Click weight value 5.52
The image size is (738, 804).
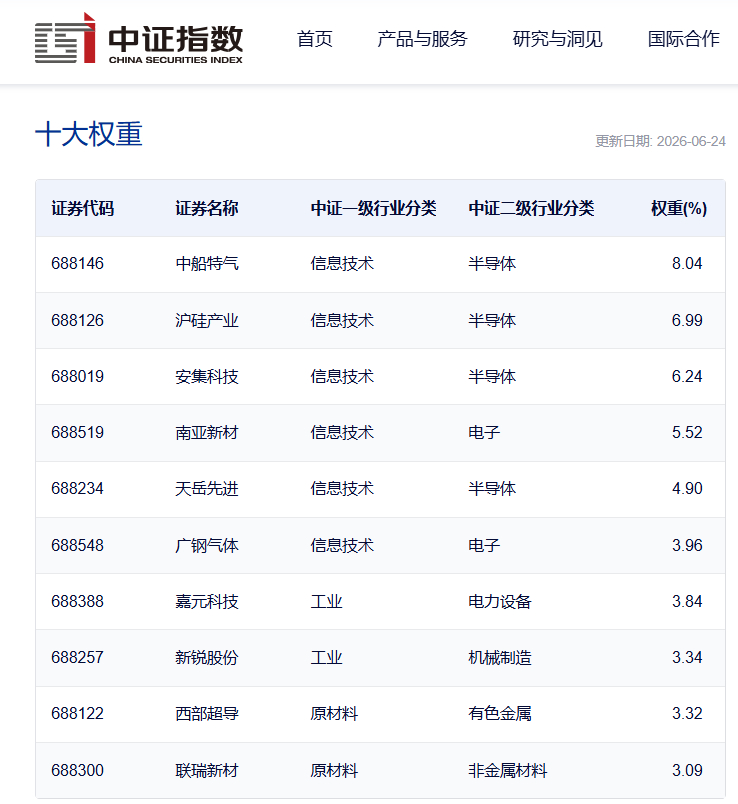[687, 432]
